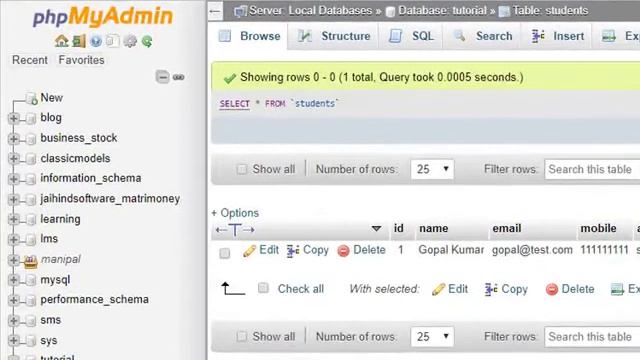The height and width of the screenshot is (360, 640).
Task: Click the phpMyAdmin logo
Action: (x=103, y=17)
